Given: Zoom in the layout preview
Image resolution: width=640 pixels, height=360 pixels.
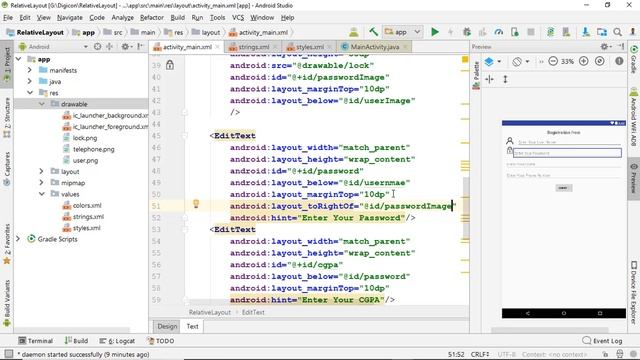Looking at the screenshot, I should [x=584, y=61].
